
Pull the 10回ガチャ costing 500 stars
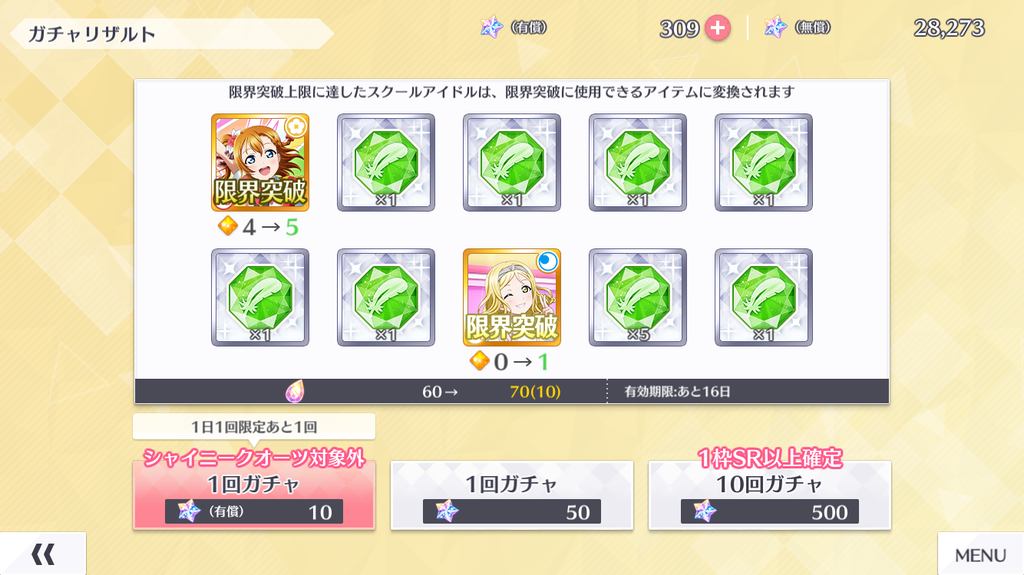(769, 495)
